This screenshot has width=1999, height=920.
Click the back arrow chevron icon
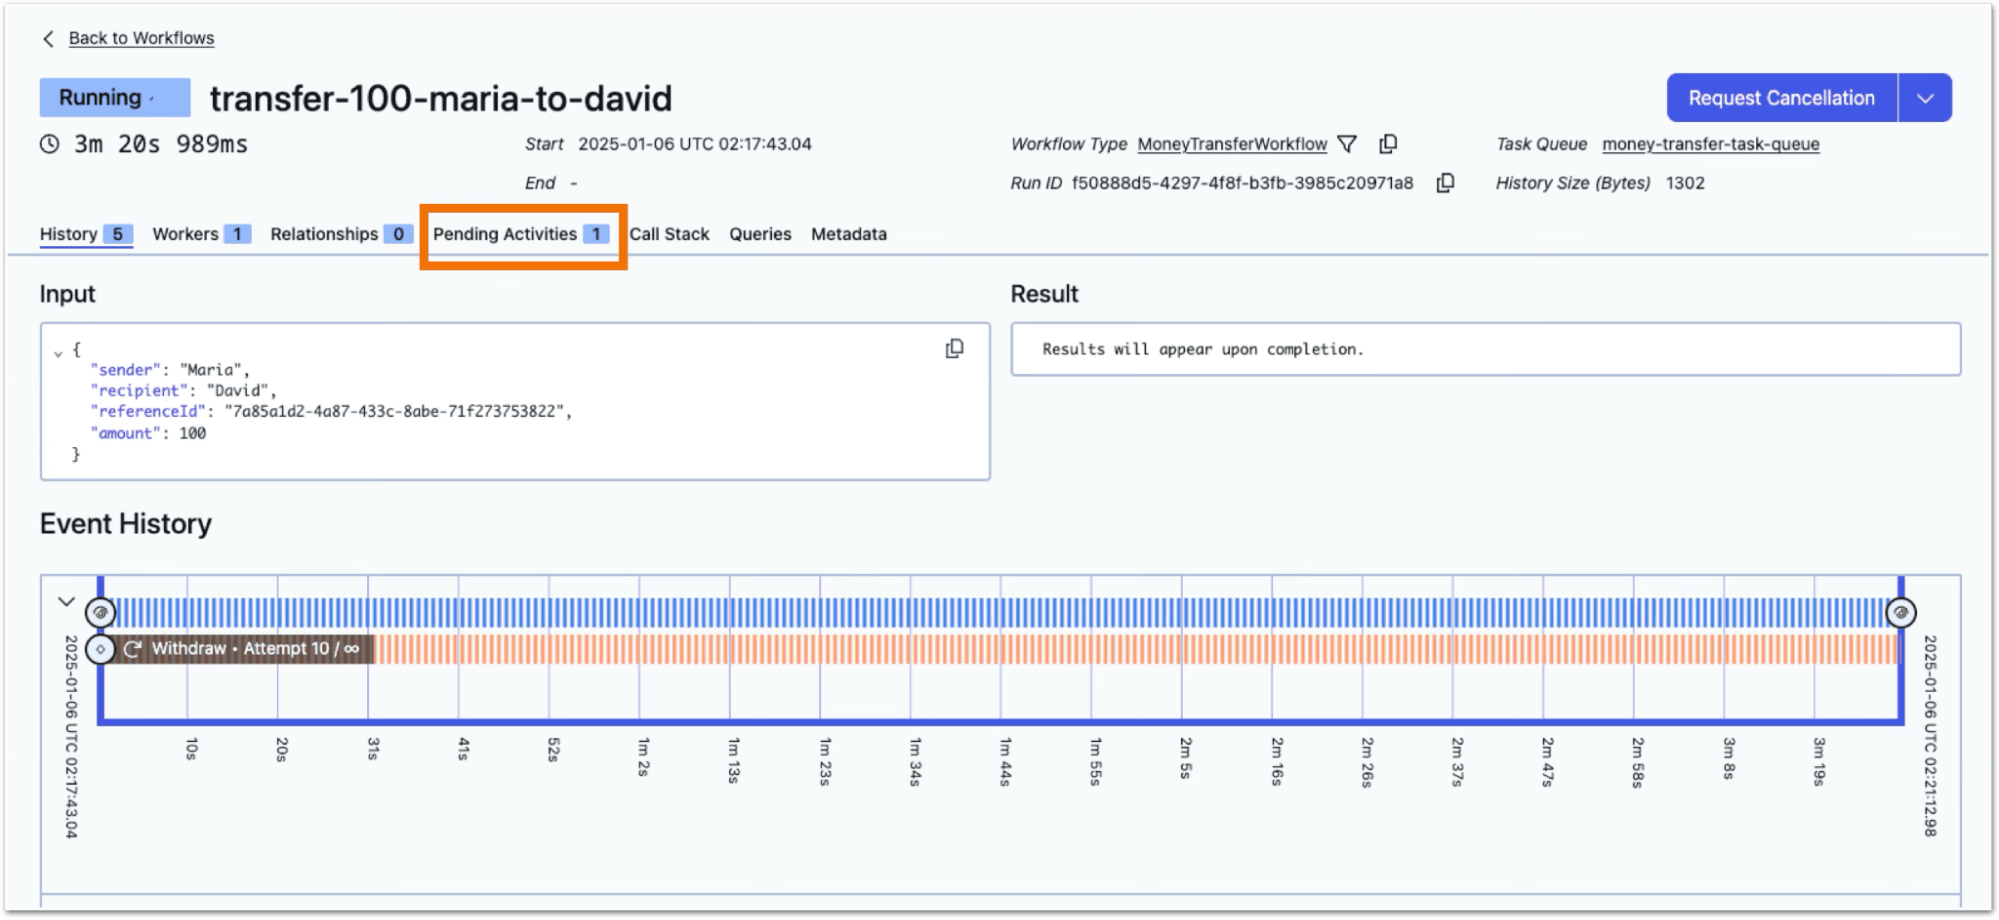point(48,38)
